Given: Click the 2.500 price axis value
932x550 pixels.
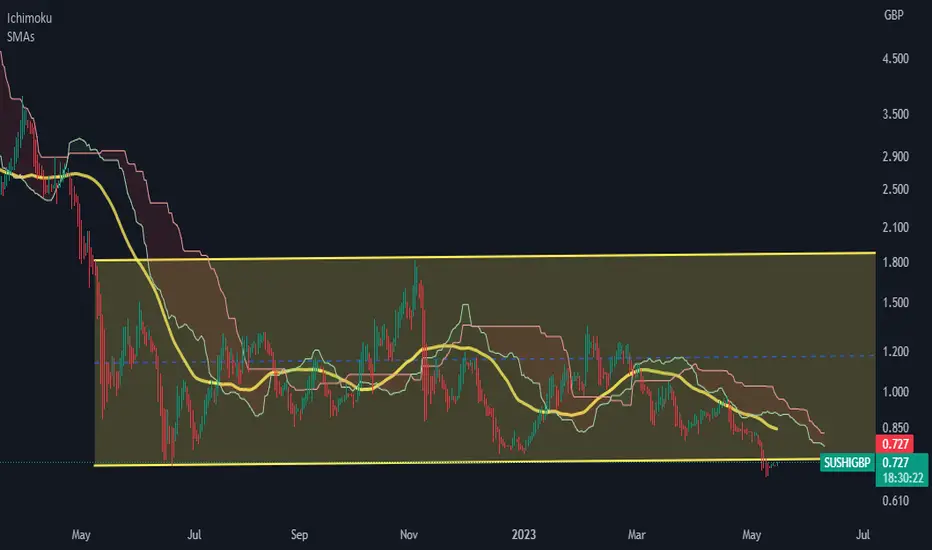Looking at the screenshot, I should point(895,189).
